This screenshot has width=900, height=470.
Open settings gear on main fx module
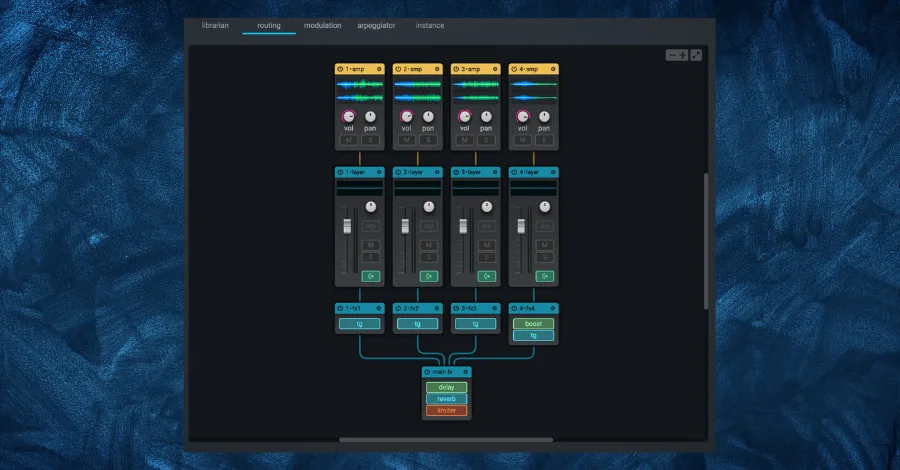click(x=465, y=372)
